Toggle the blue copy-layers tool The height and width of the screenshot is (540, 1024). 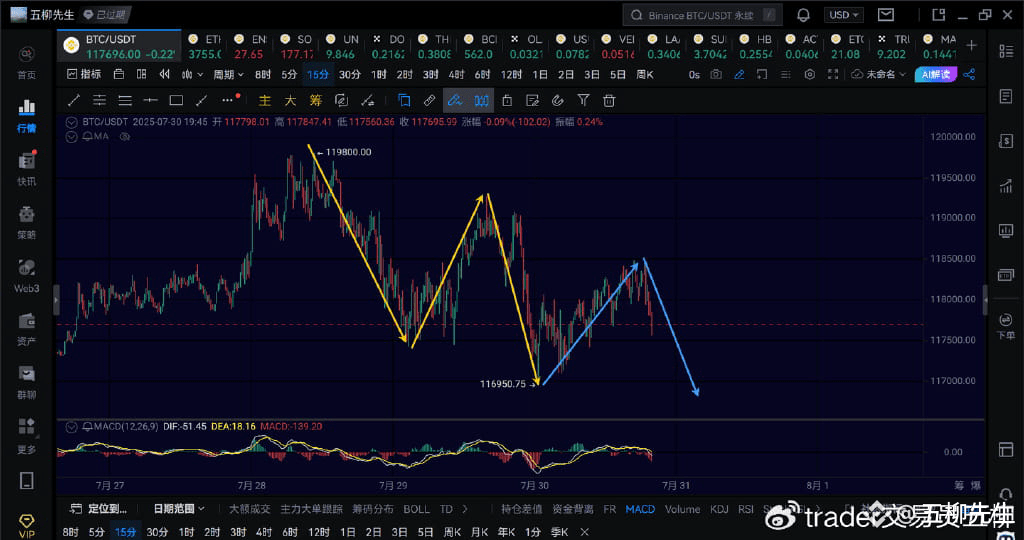pos(404,100)
